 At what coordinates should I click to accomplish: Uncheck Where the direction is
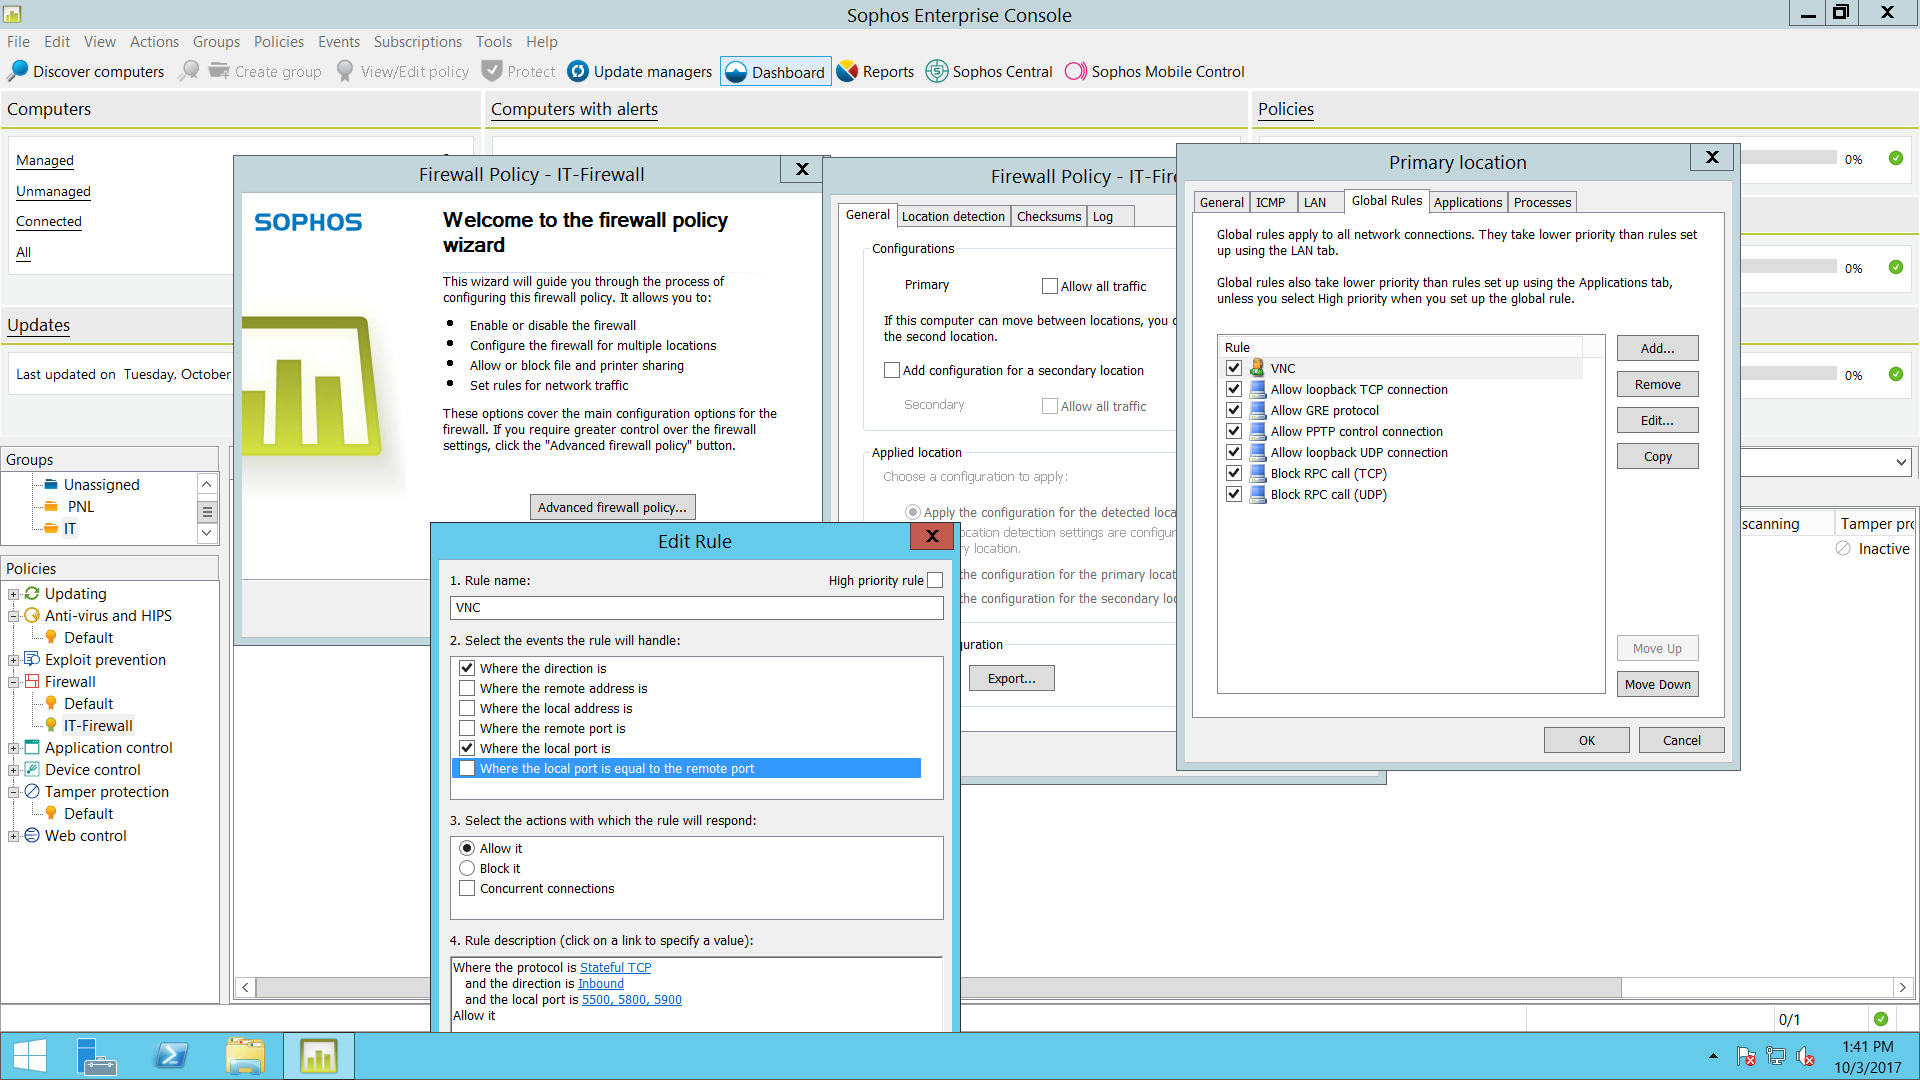467,668
